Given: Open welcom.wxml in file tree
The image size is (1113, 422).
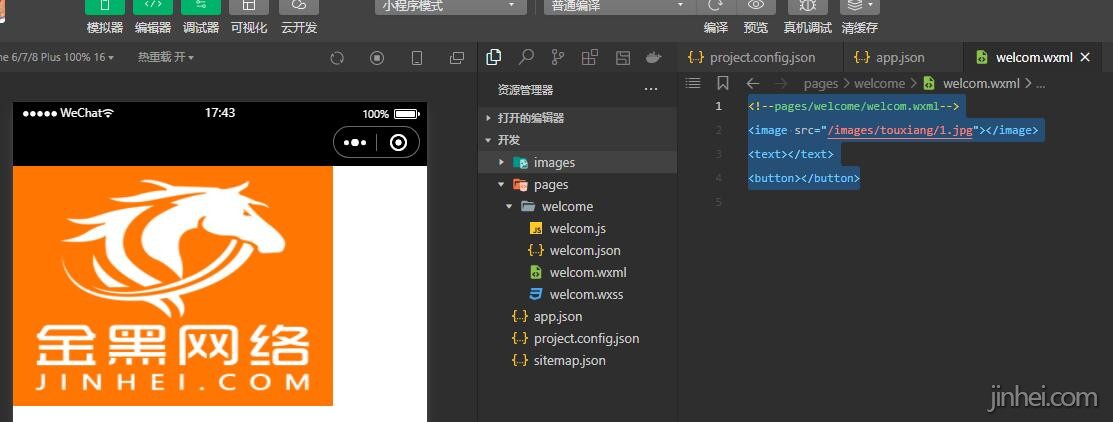Looking at the screenshot, I should [x=578, y=272].
